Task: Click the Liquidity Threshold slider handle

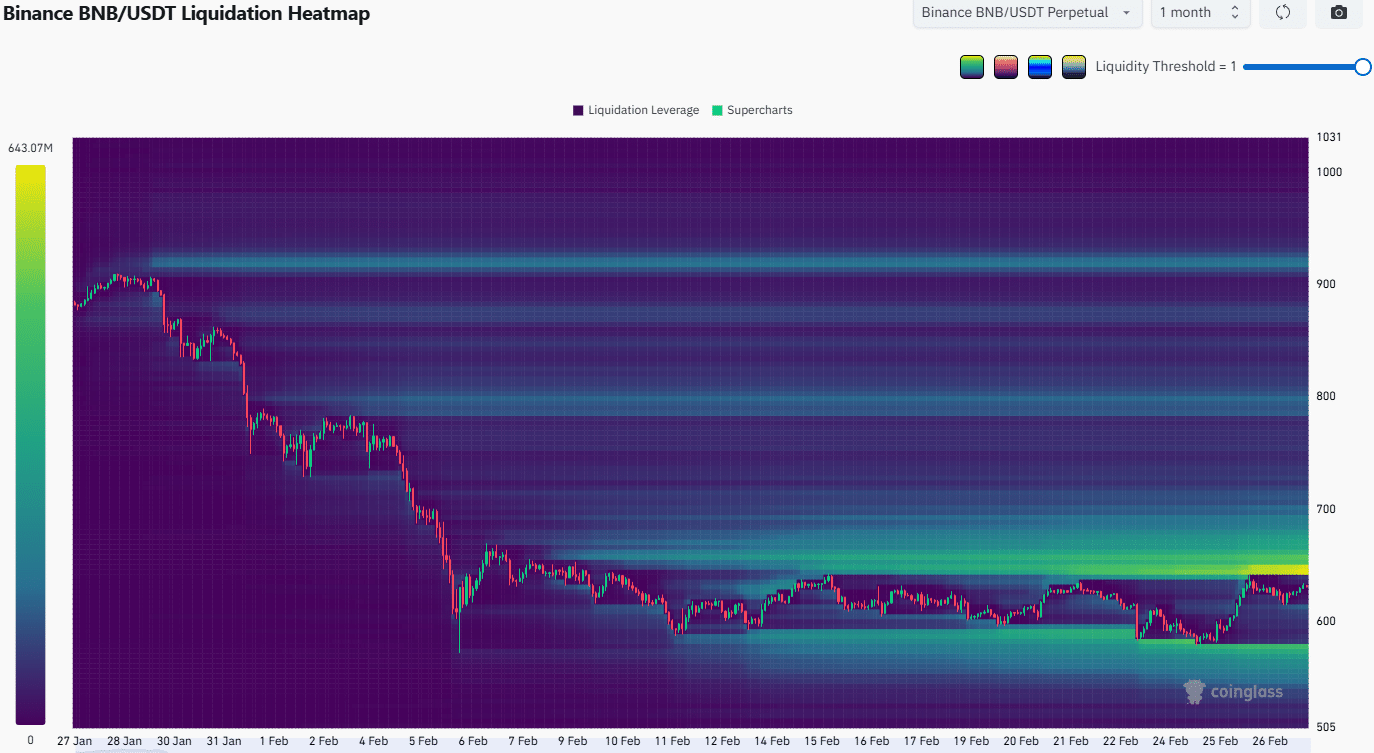Action: tap(1362, 67)
